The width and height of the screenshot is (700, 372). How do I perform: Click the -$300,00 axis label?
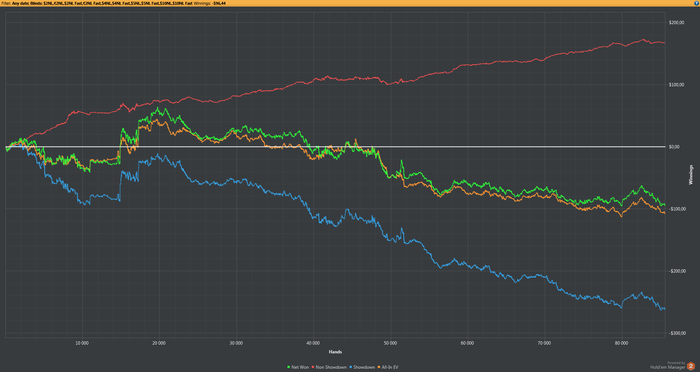click(x=677, y=333)
